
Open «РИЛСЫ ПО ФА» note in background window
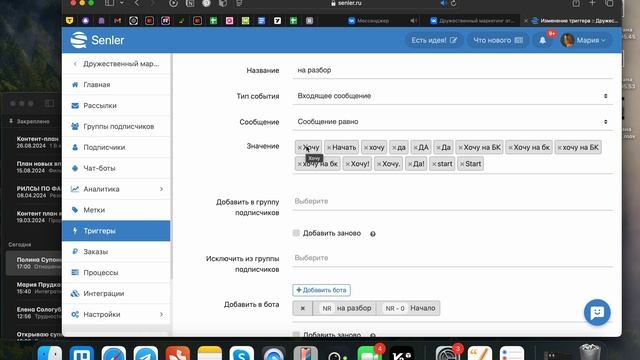34,192
